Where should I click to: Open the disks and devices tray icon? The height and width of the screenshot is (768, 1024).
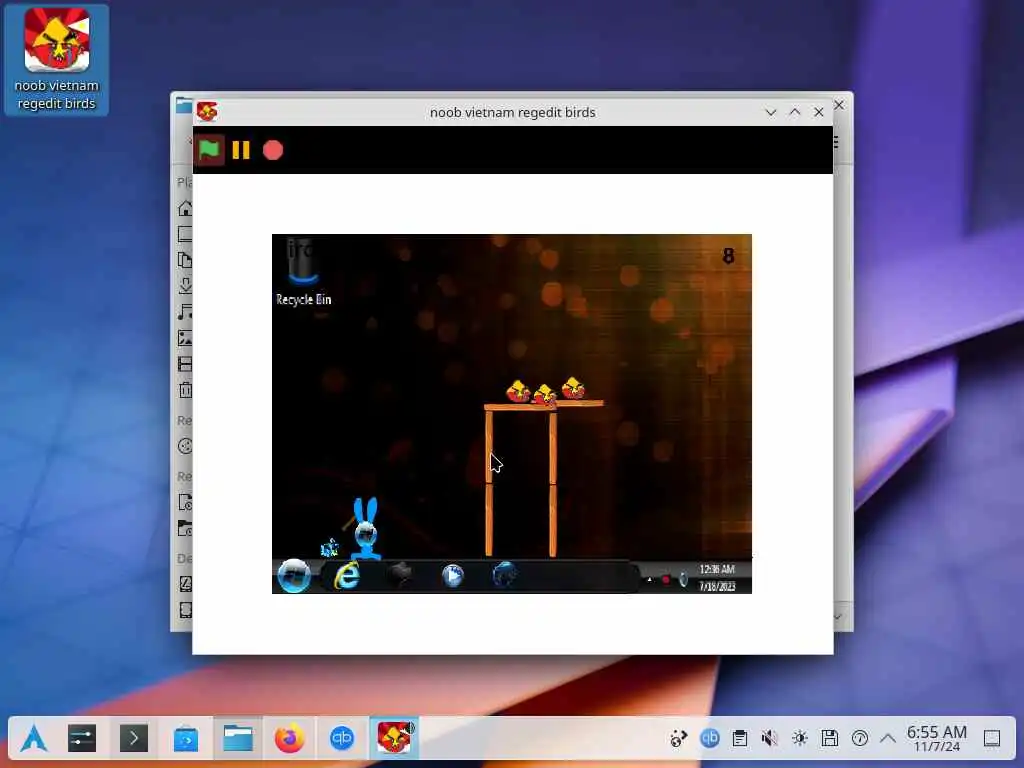[x=830, y=739]
